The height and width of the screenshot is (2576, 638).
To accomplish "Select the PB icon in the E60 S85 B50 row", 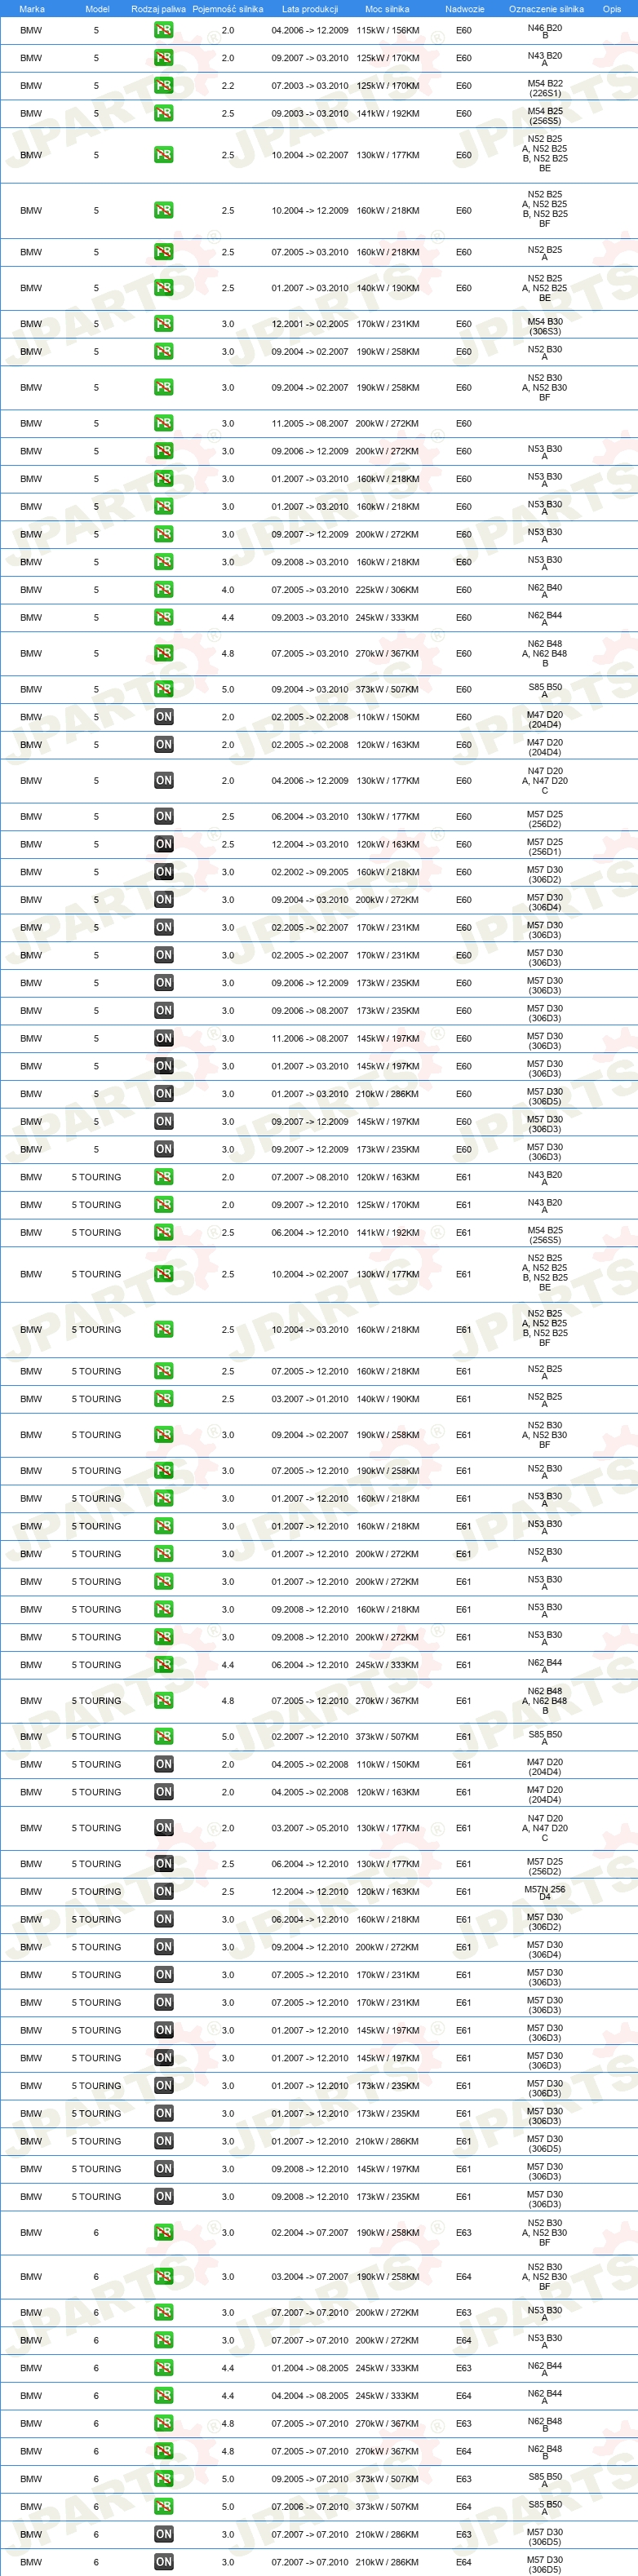I will 163,689.
